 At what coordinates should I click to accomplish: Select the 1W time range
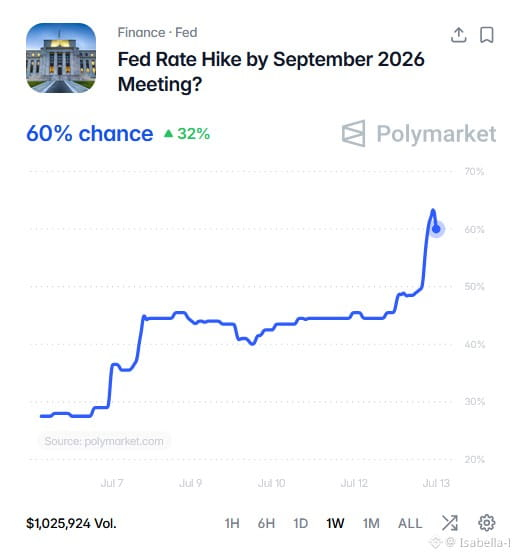335,523
